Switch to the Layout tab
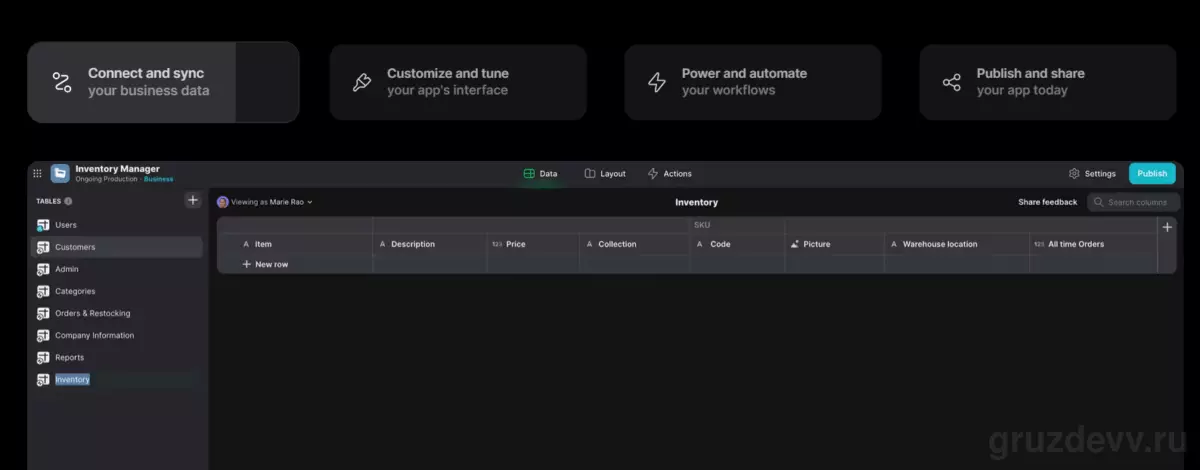Image resolution: width=1200 pixels, height=470 pixels. point(605,173)
